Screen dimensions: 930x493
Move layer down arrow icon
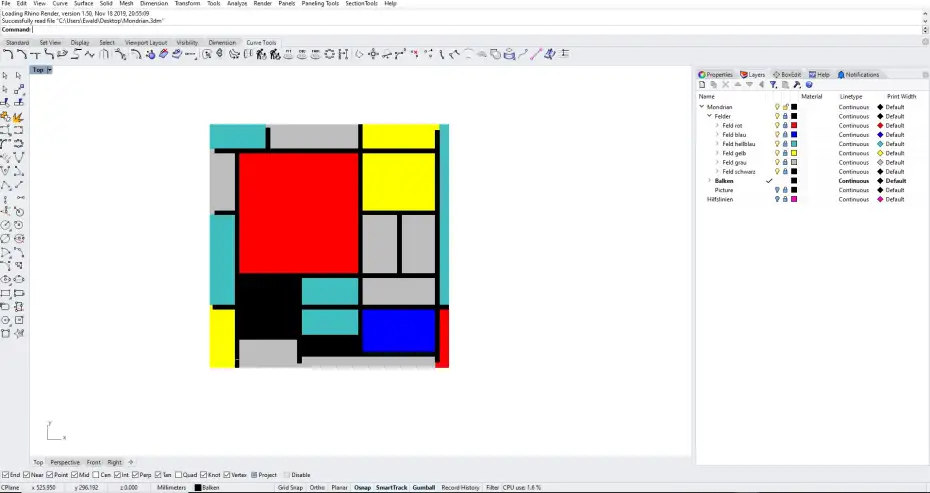click(750, 85)
